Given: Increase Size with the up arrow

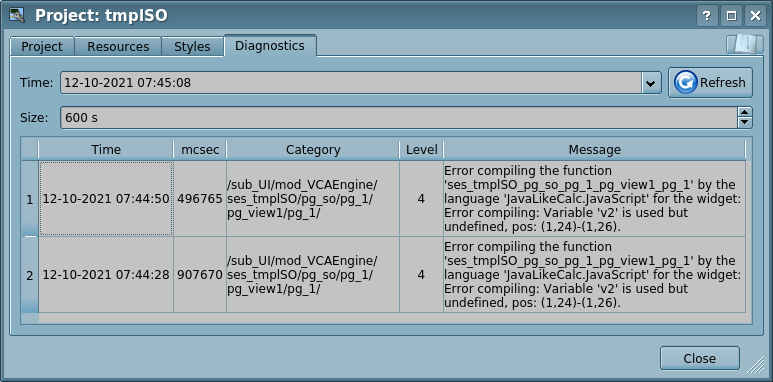Looking at the screenshot, I should (745, 112).
